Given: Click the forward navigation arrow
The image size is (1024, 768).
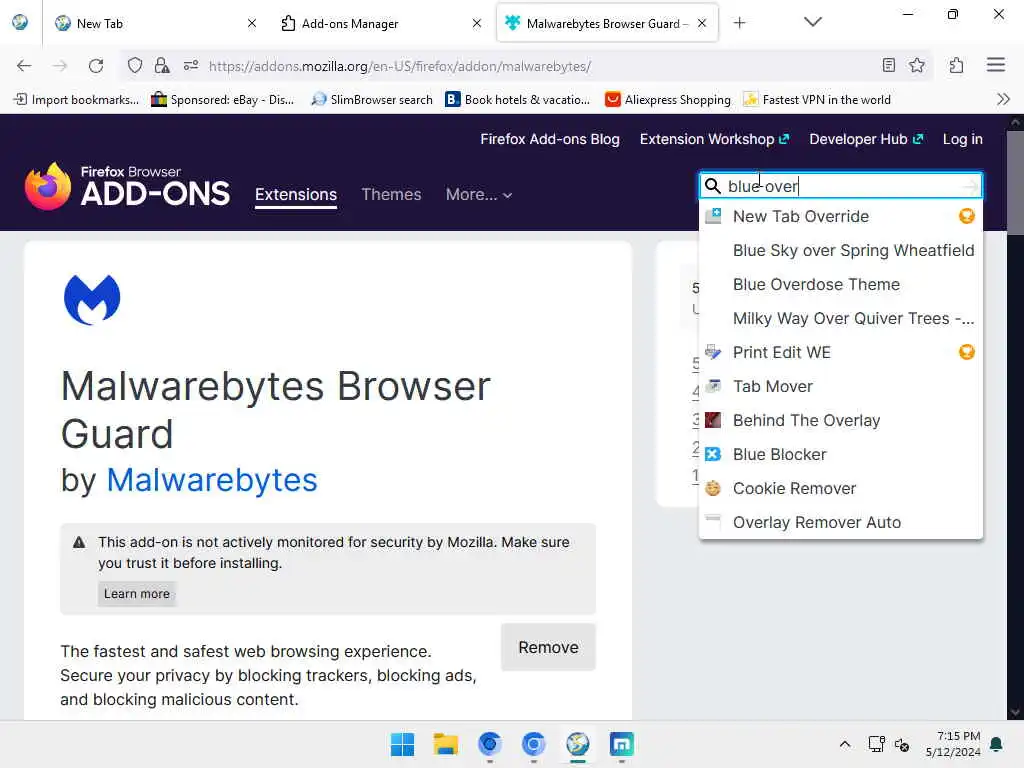Looking at the screenshot, I should point(60,66).
